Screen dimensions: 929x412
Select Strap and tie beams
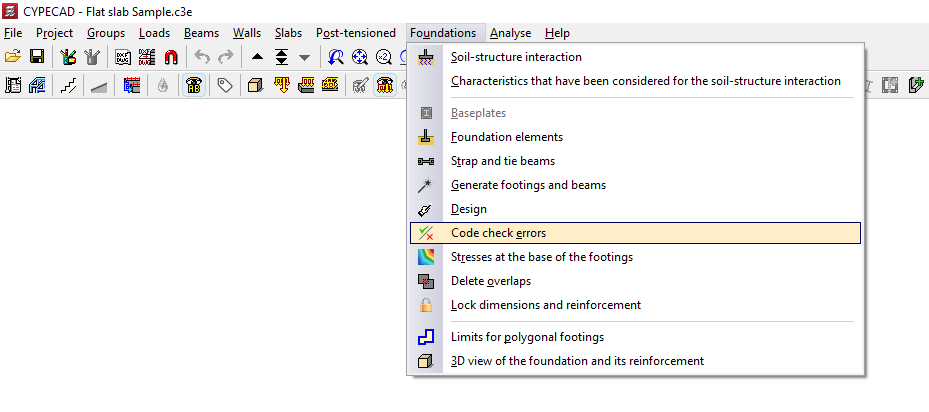[x=635, y=161]
